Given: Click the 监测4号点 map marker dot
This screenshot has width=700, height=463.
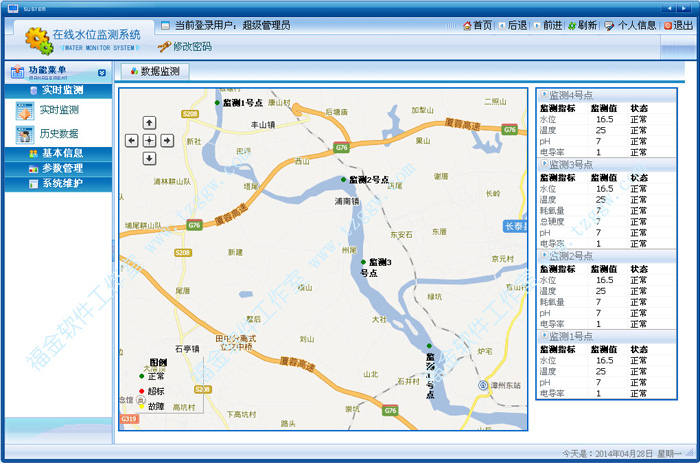Looking at the screenshot, I should point(429,346).
